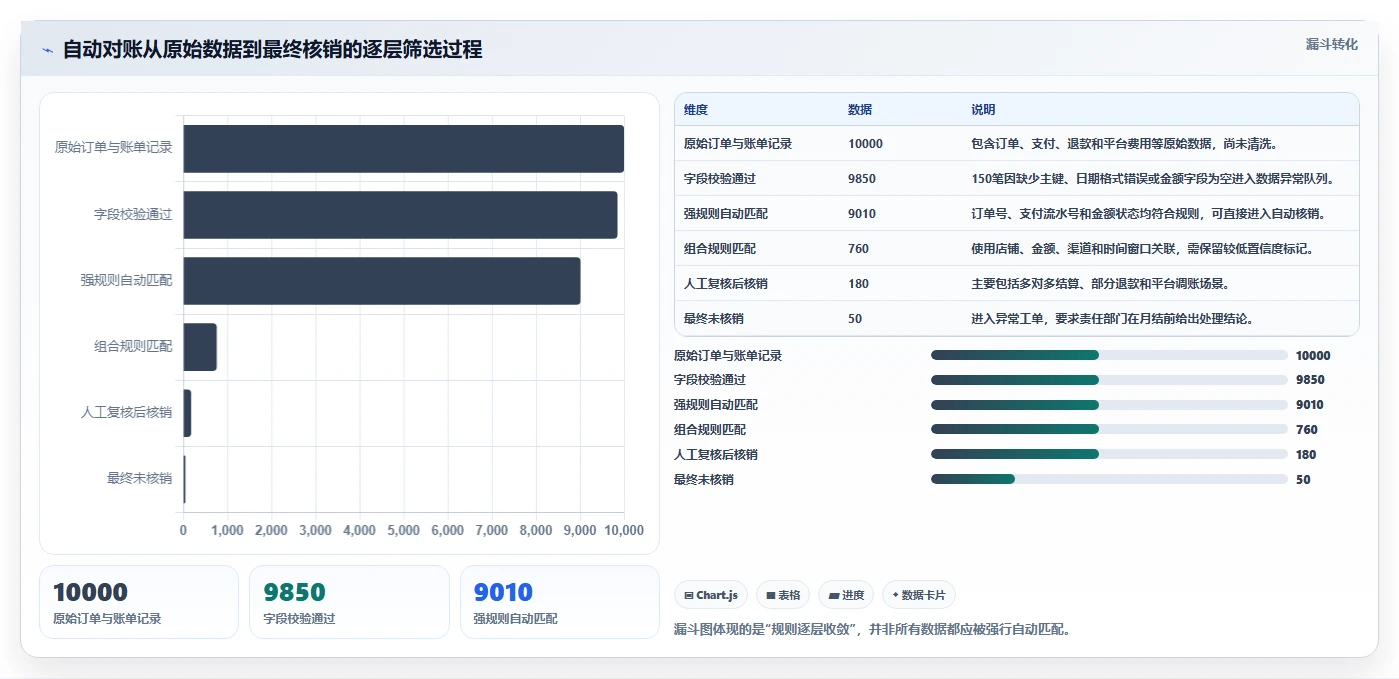Click the 组合规则匹配 chart bar
This screenshot has width=1399, height=679.
200,347
